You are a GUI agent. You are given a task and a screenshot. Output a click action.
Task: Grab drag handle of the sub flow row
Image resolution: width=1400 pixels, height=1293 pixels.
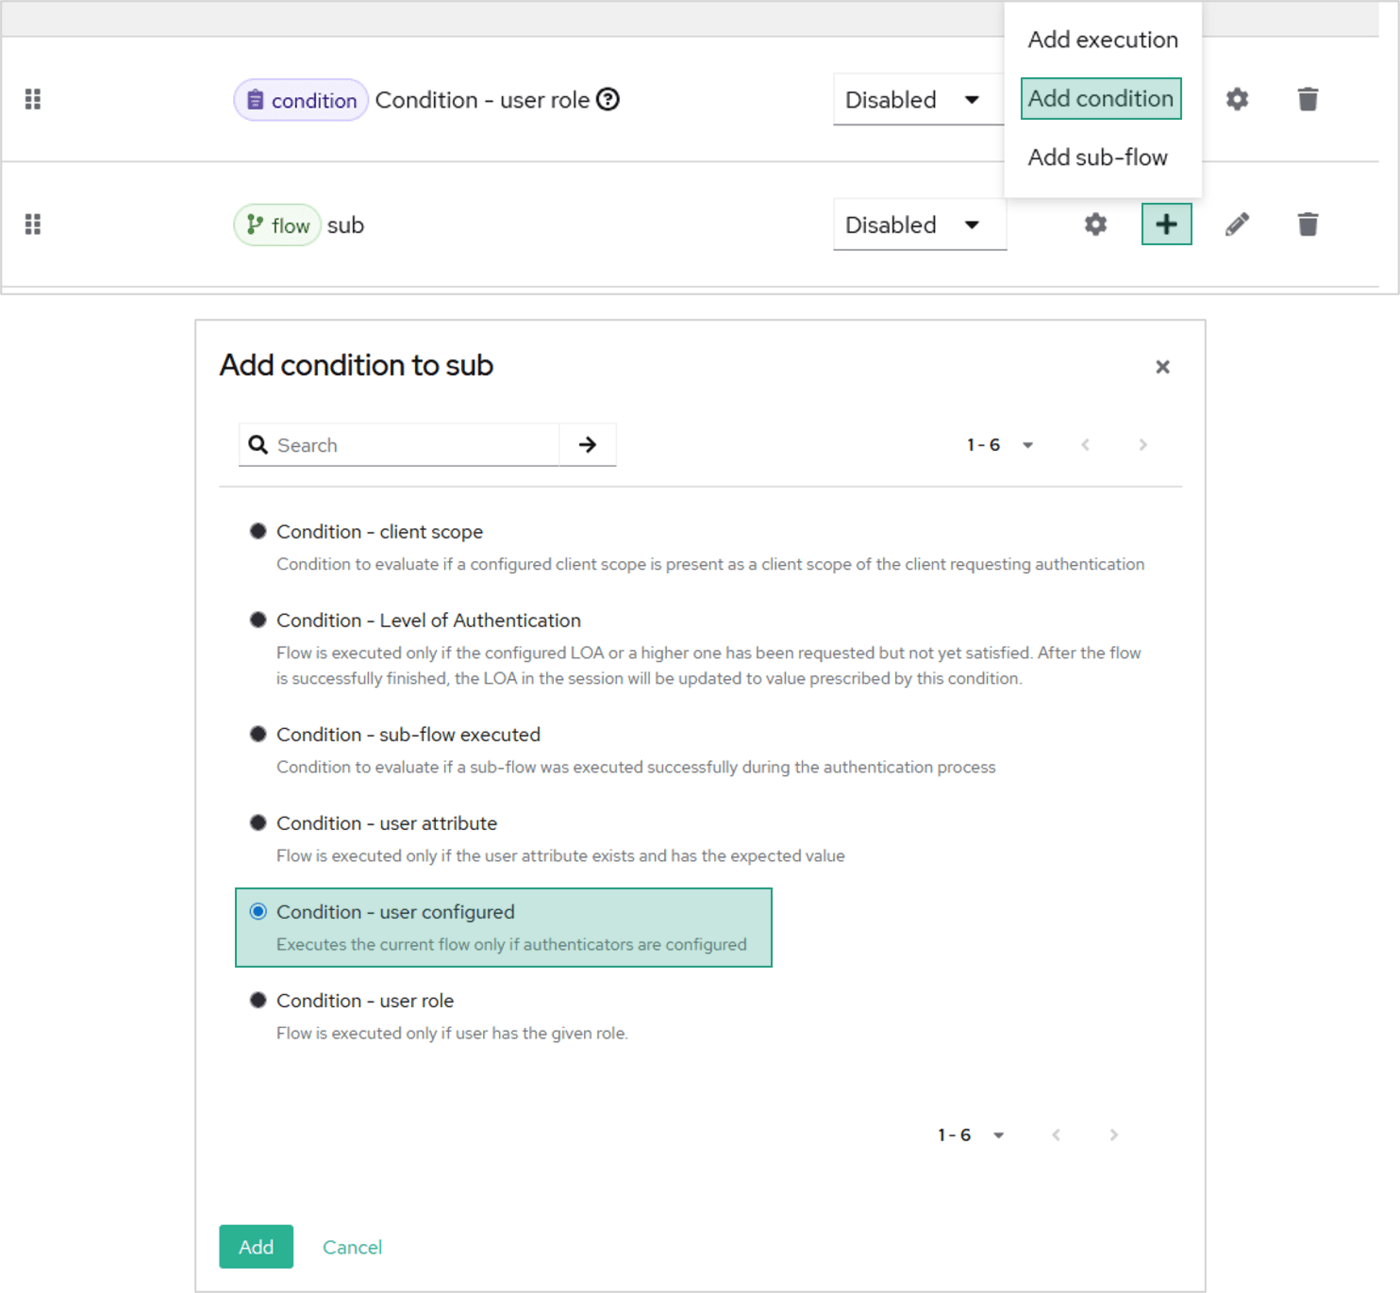[x=33, y=224]
